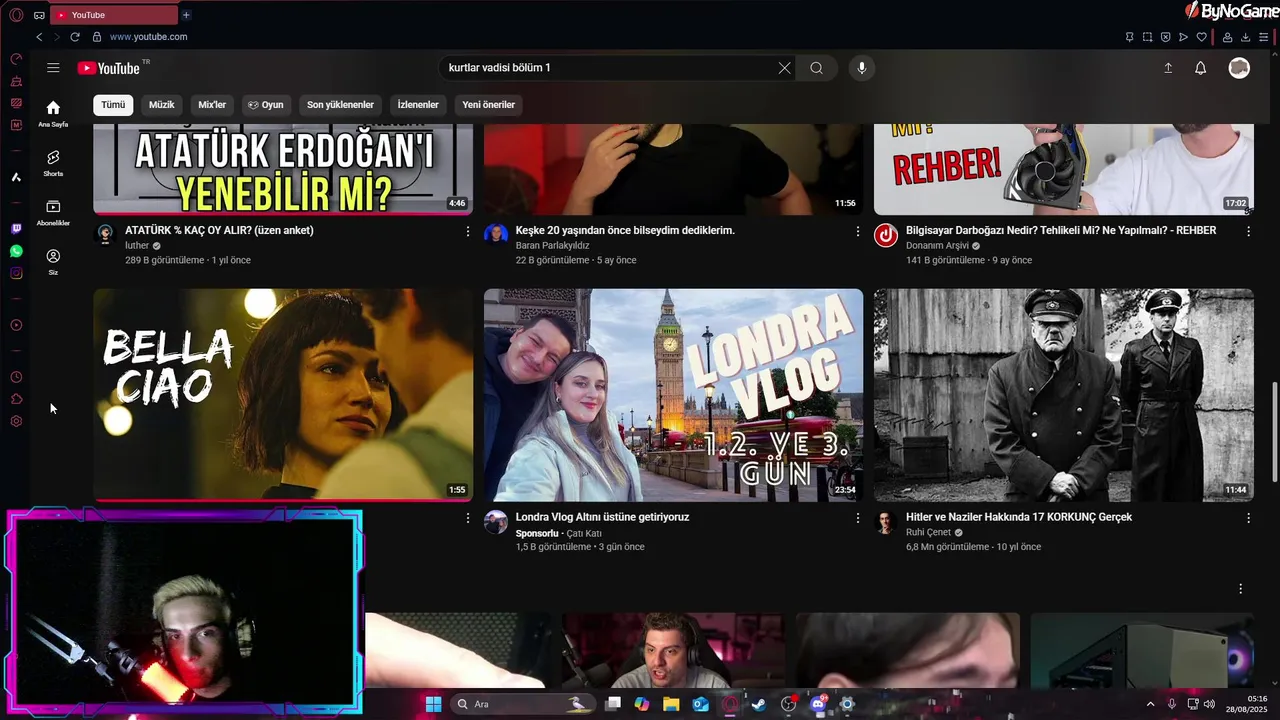Open YouTube notifications bell

click(1200, 68)
